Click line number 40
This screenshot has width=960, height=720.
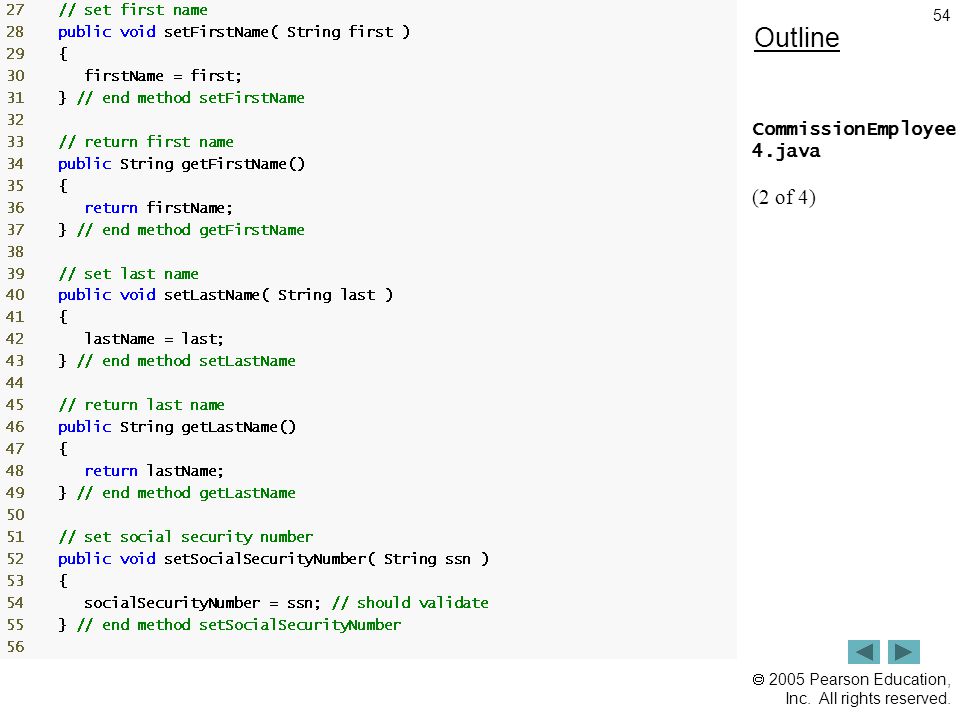(15, 295)
